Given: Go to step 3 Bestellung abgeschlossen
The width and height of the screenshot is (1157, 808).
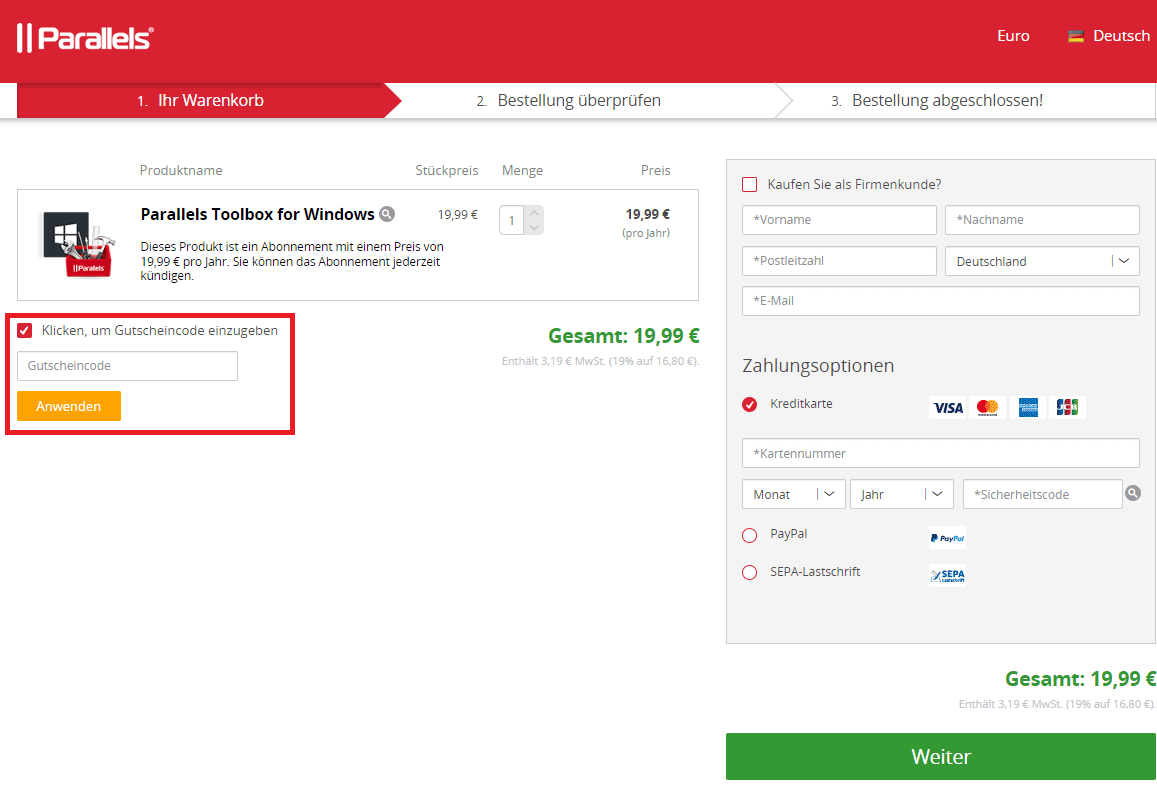Looking at the screenshot, I should (937, 100).
